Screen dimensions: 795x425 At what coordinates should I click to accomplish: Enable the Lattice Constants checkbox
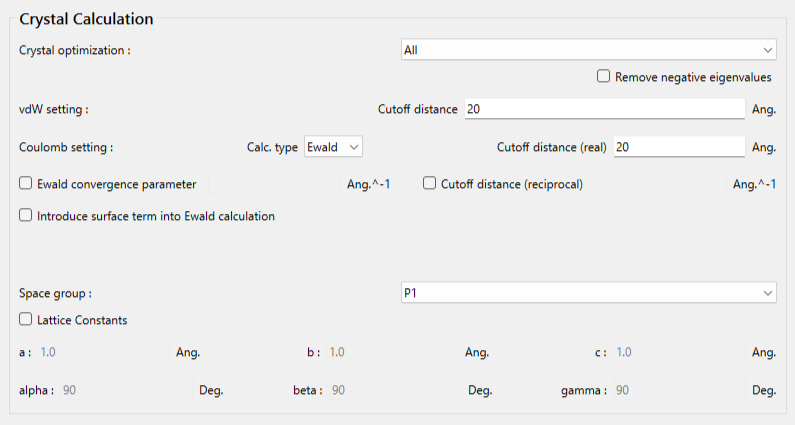point(26,320)
